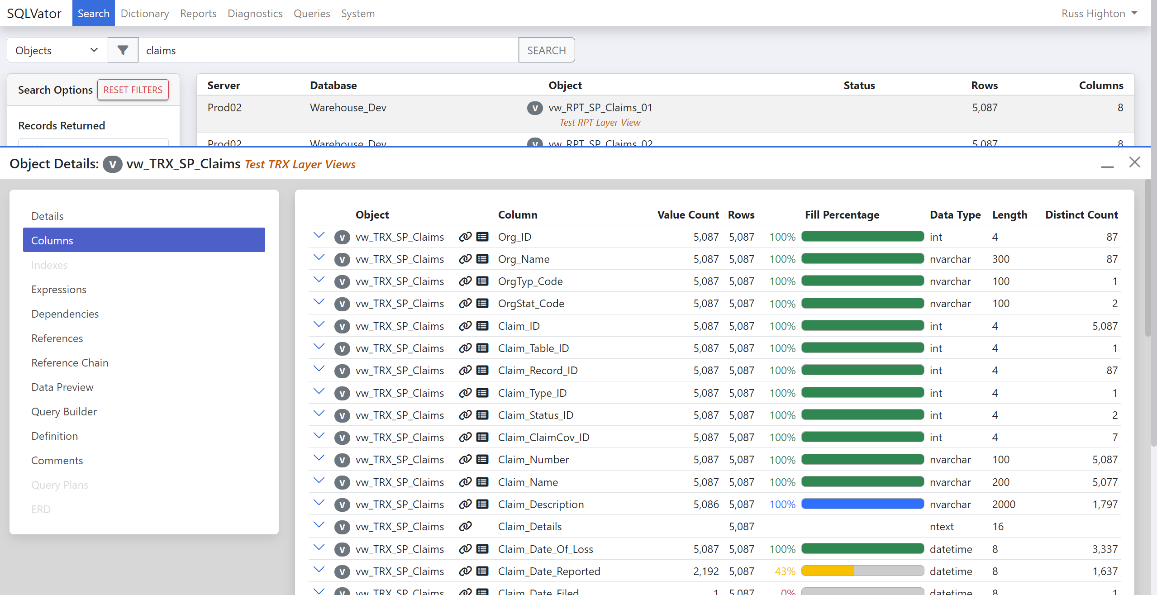The width and height of the screenshot is (1157, 595).
Task: Click the table icon in the Claim_Status_ID row
Action: click(x=482, y=415)
